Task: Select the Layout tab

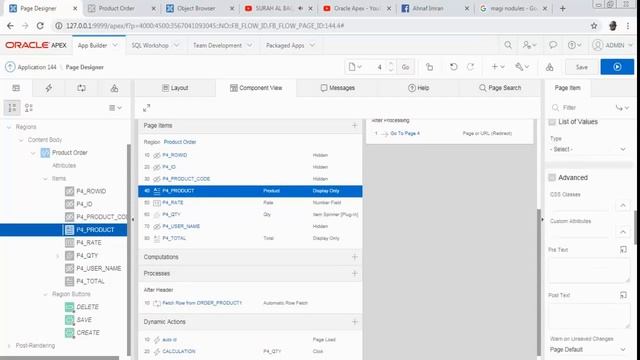Action: 175,88
